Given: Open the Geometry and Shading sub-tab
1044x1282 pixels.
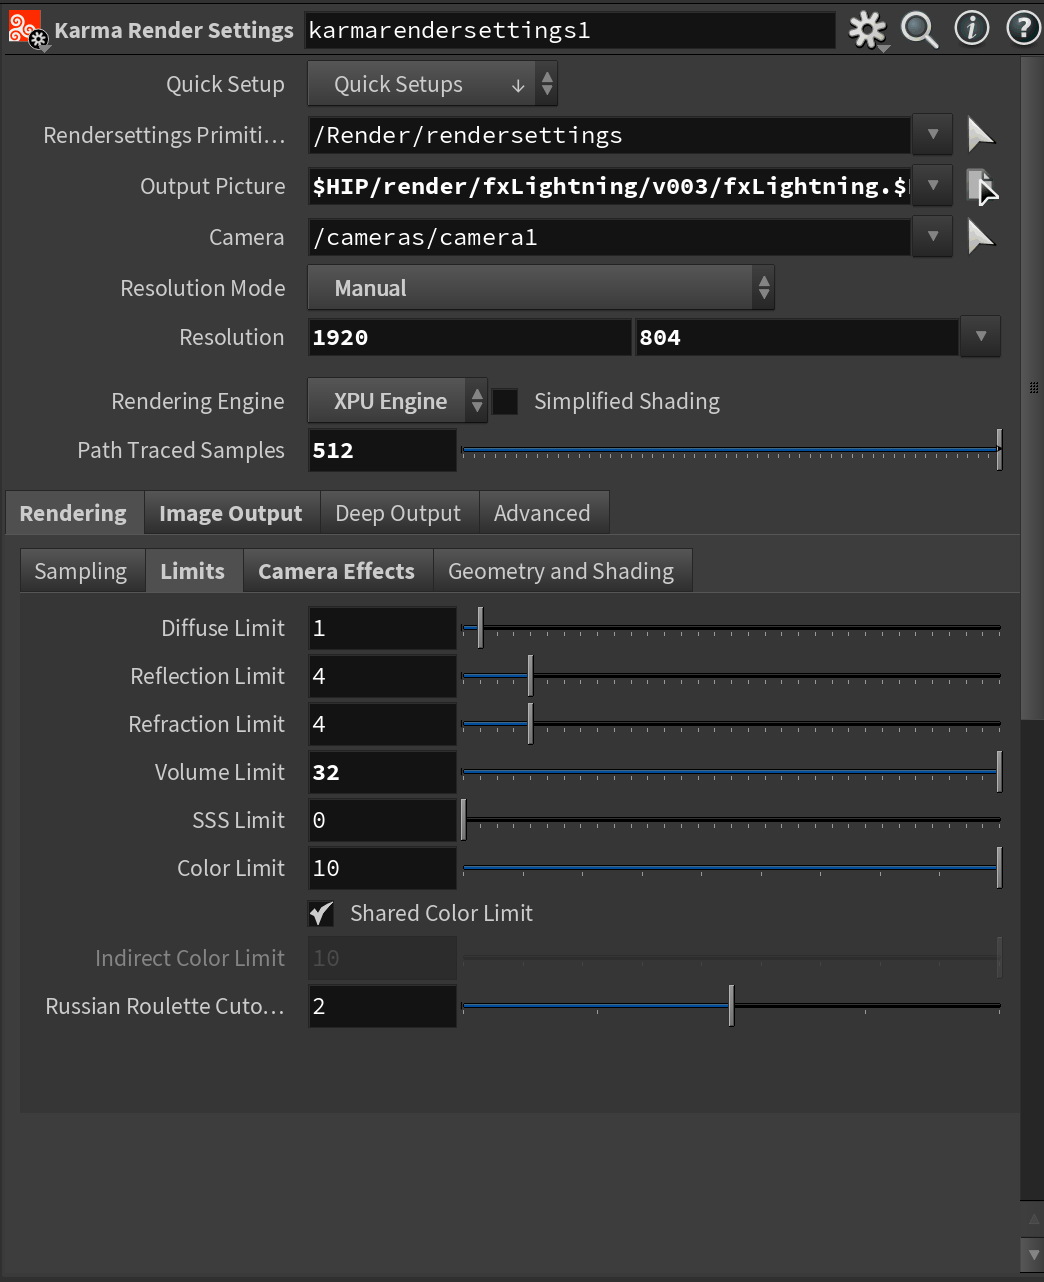Looking at the screenshot, I should click(x=562, y=571).
